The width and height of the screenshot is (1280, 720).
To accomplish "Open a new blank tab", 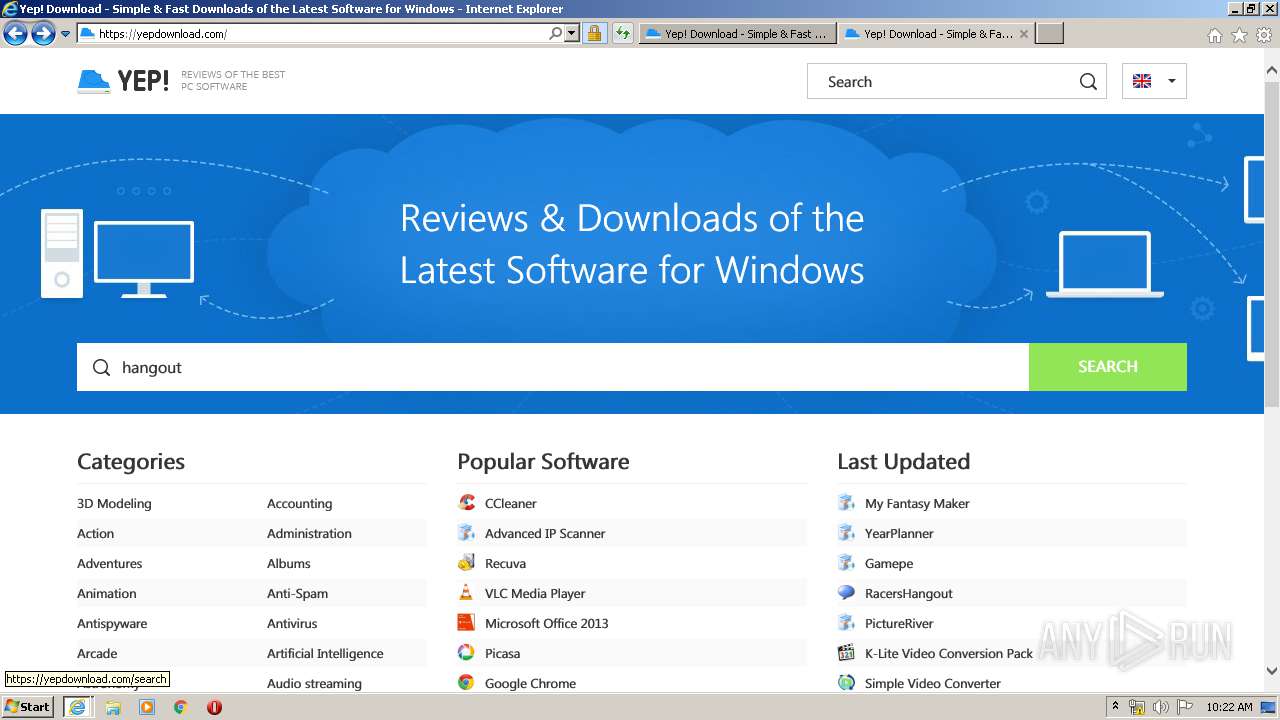I will tap(1049, 33).
